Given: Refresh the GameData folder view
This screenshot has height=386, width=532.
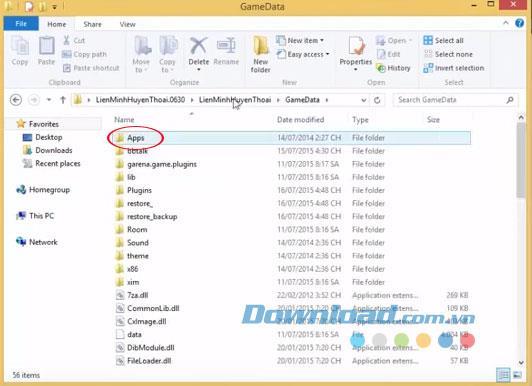Looking at the screenshot, I should coord(377,100).
